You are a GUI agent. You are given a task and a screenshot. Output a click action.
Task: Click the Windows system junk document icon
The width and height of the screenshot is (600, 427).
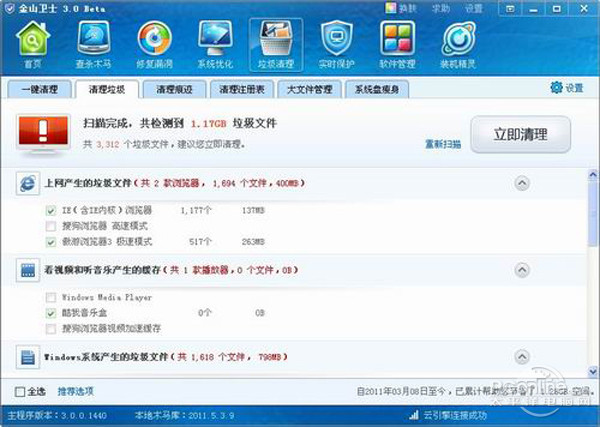28,357
